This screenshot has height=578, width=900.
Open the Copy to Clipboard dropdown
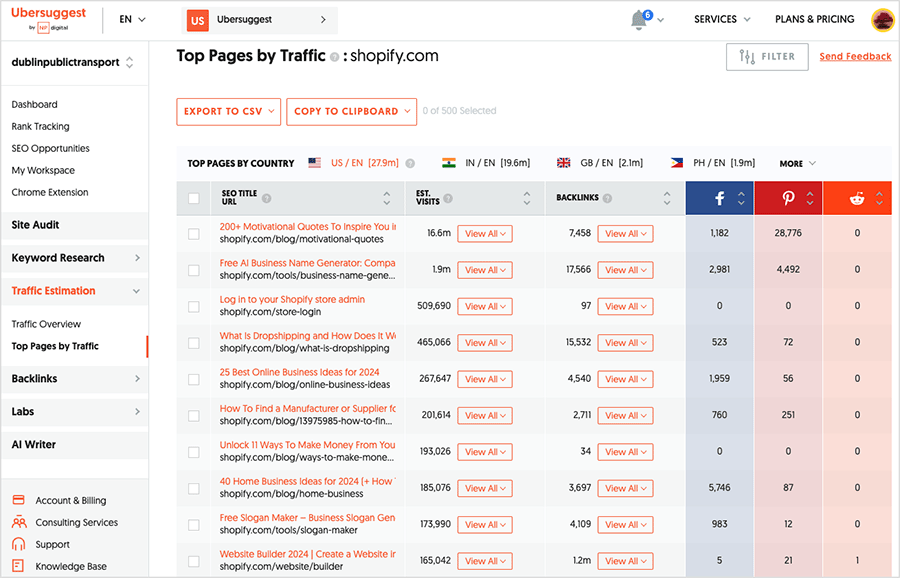[352, 111]
